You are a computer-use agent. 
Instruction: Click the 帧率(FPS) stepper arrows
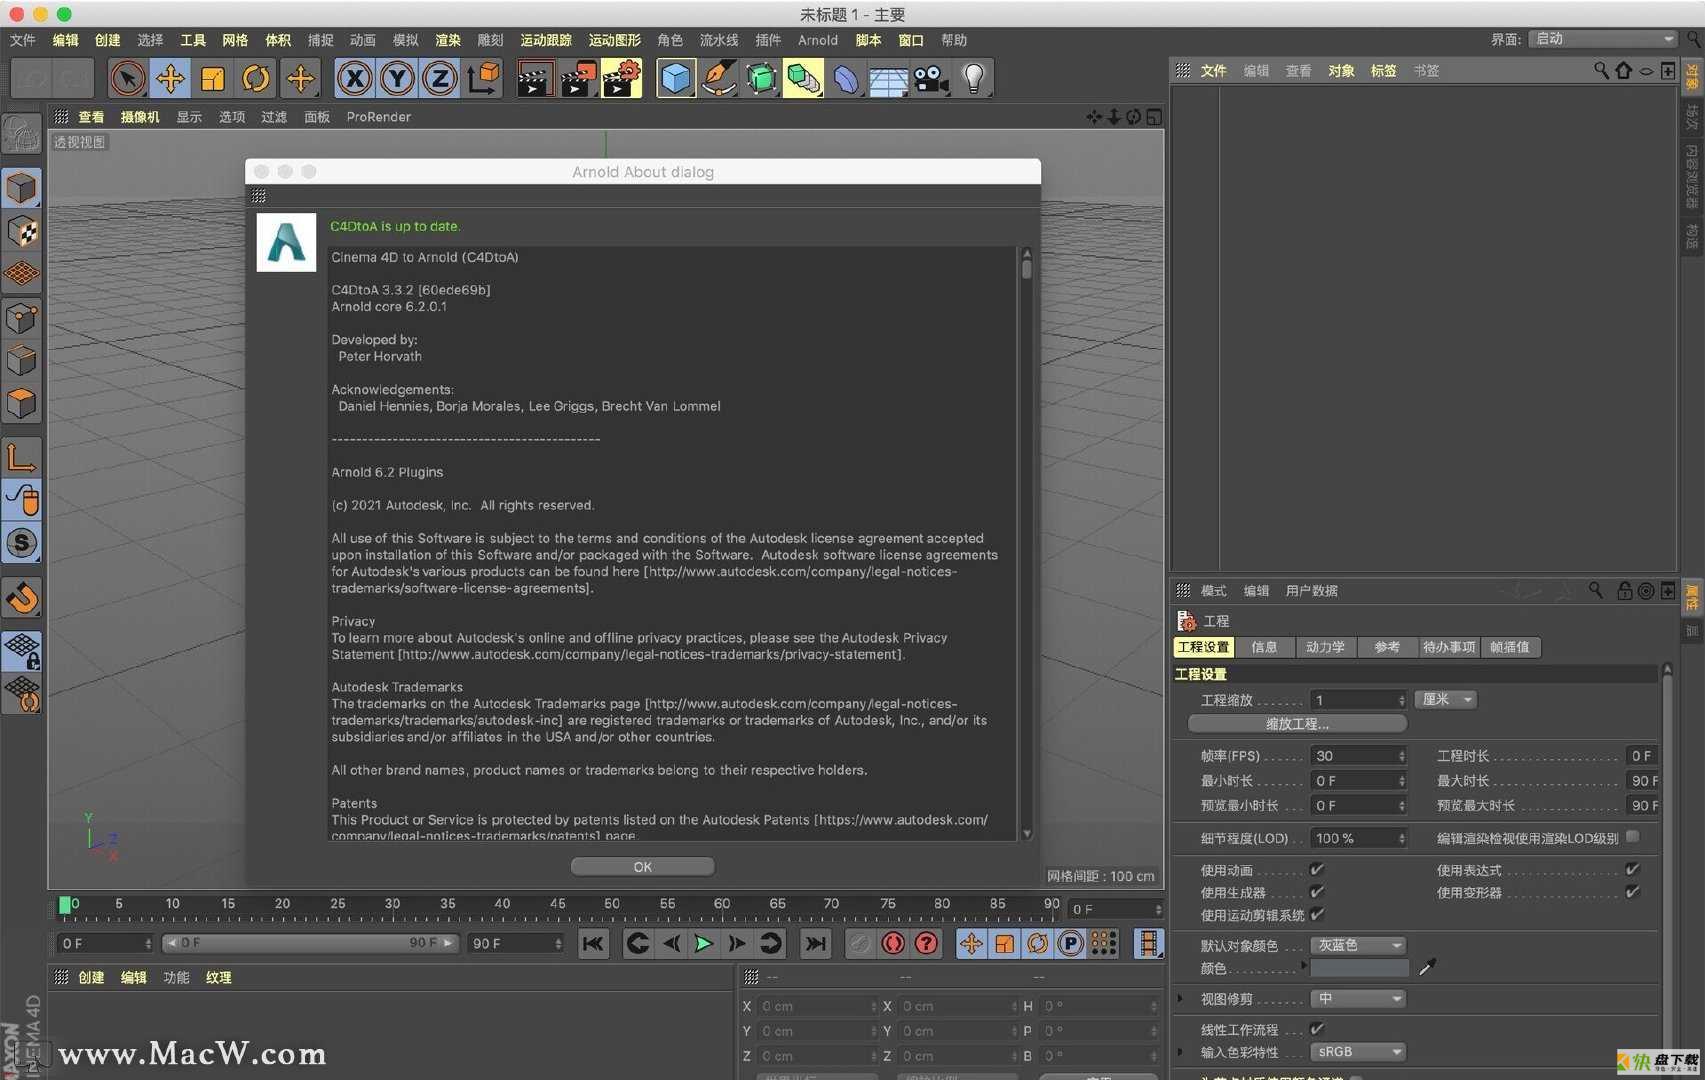[1401, 756]
